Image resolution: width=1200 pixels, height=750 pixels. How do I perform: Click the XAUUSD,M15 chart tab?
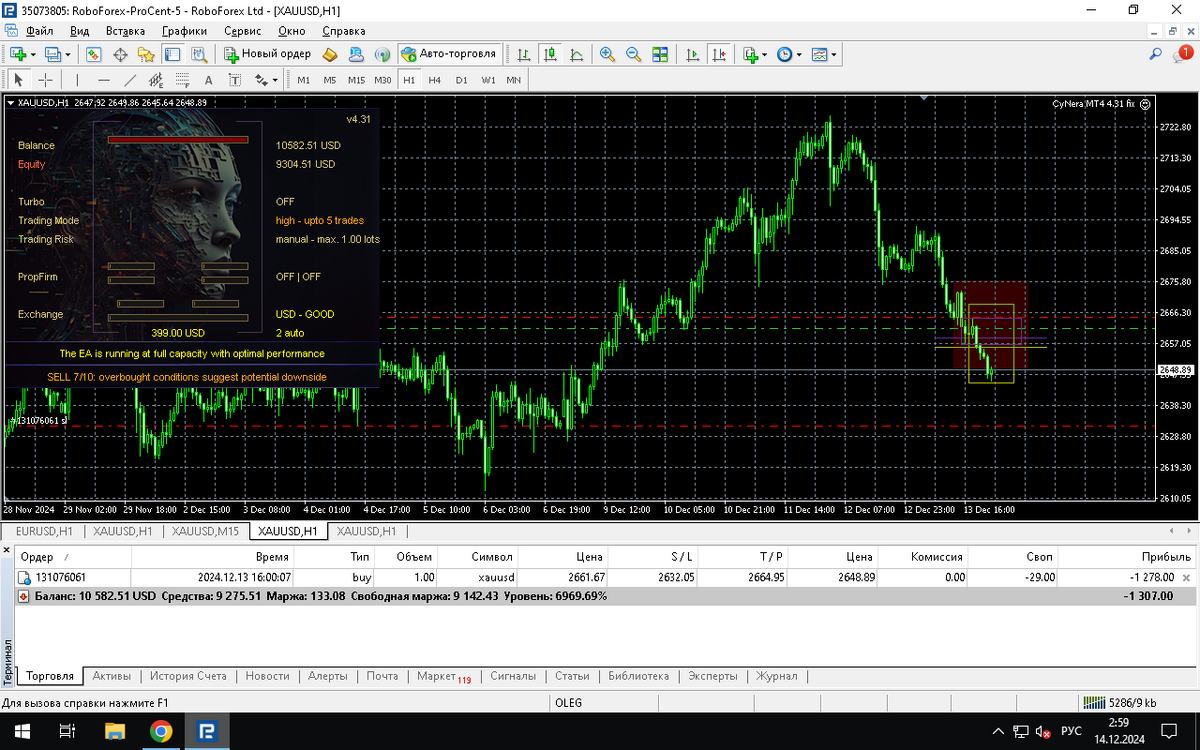[x=206, y=531]
